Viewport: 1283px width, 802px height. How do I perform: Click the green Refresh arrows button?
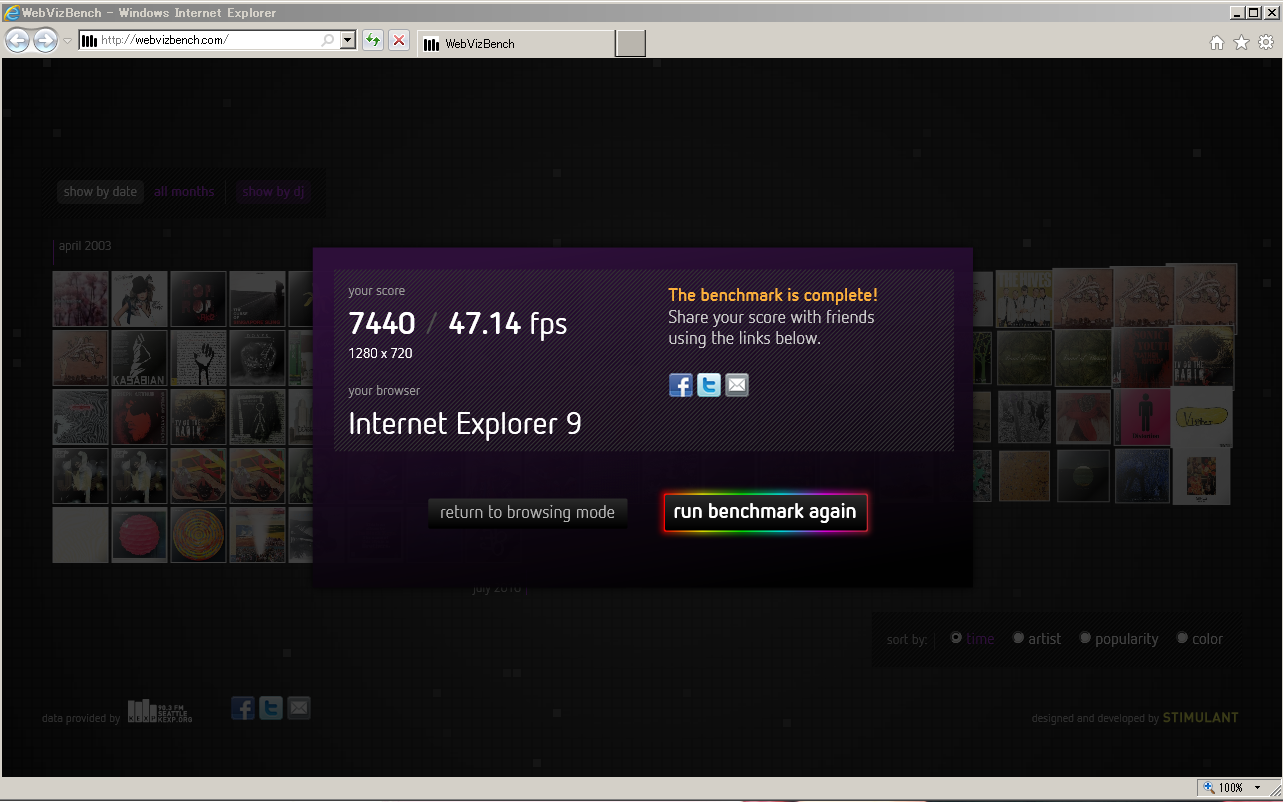coord(373,40)
